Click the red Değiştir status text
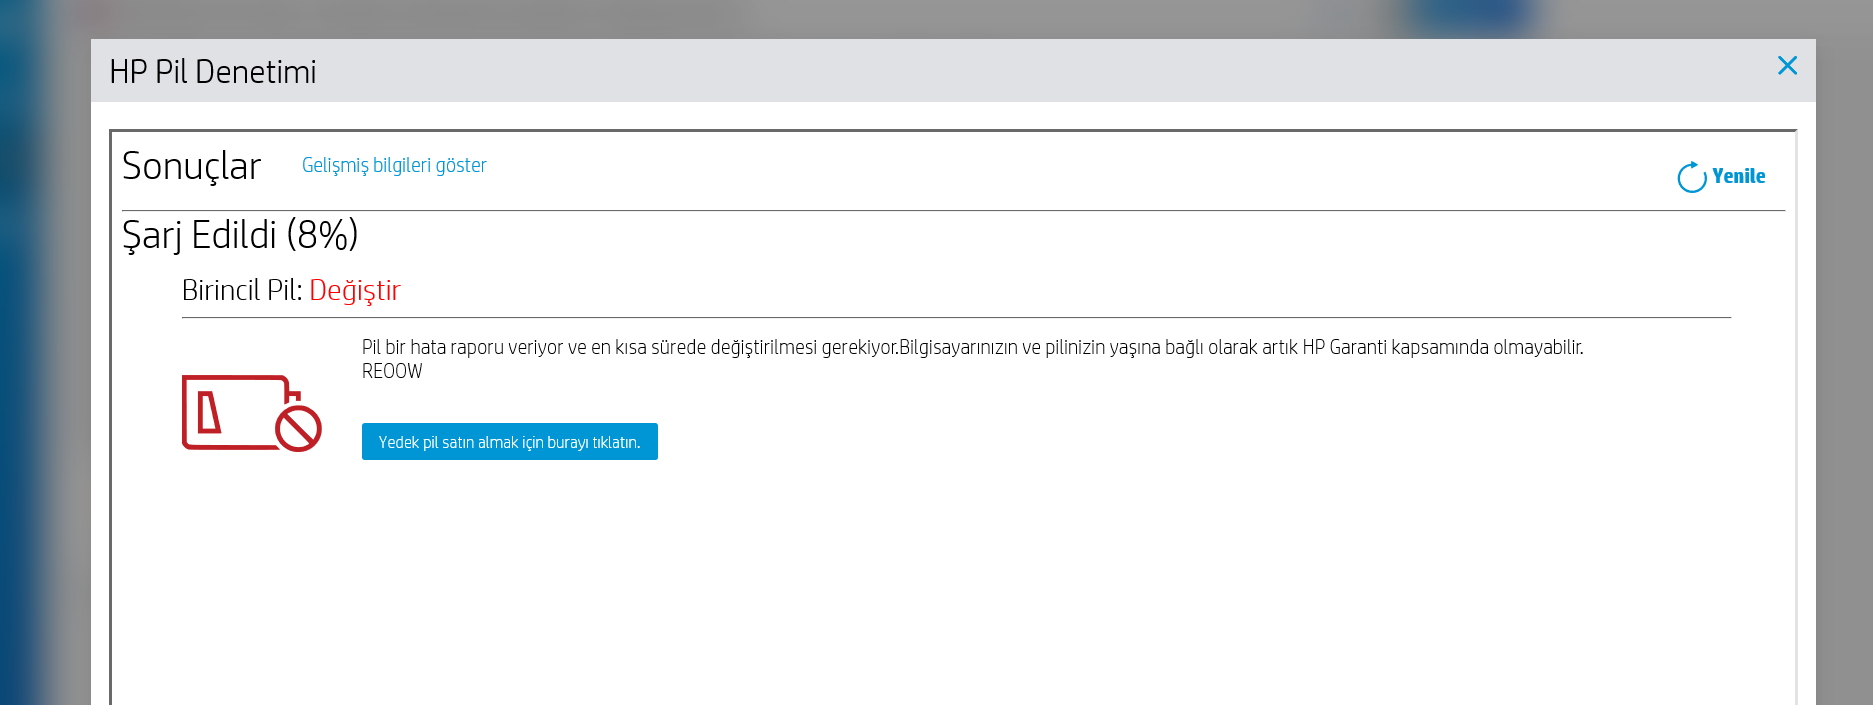 pos(355,290)
